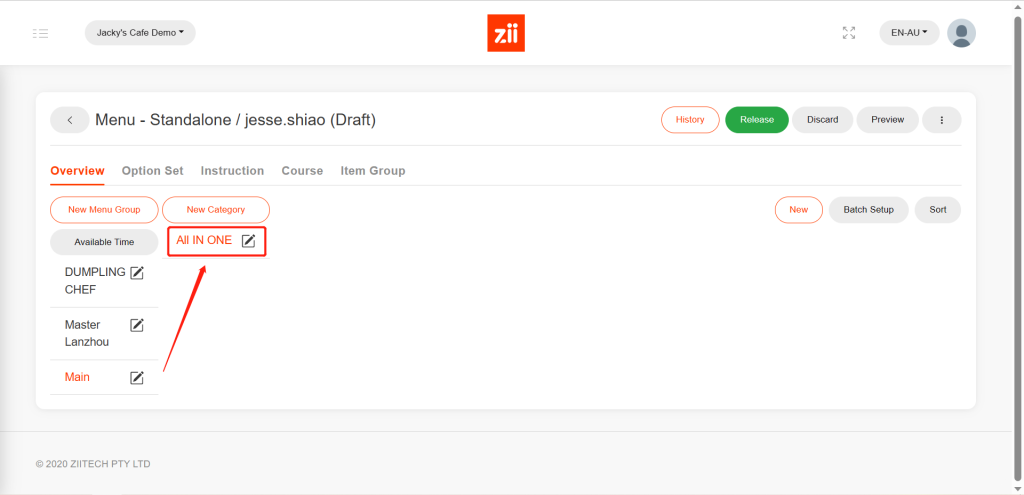Toggle fullscreen mode icon
This screenshot has width=1024, height=495.
[x=849, y=33]
